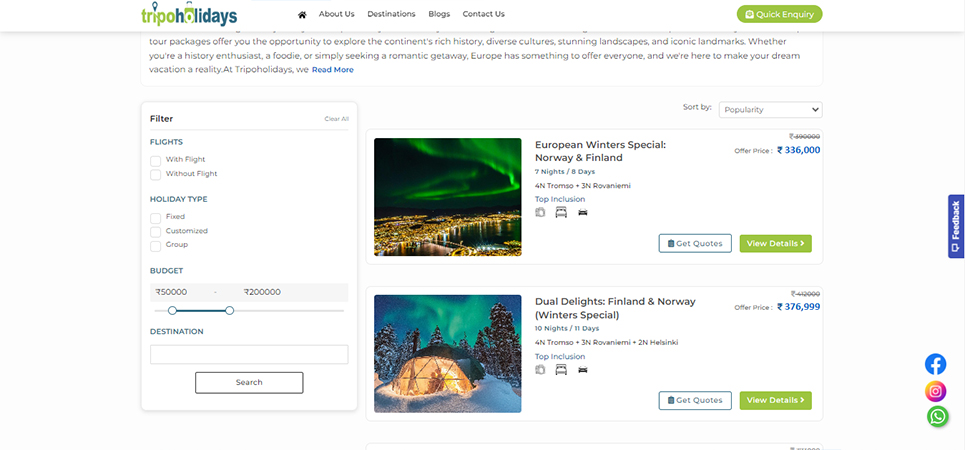
Task: Enable the With Flight filter
Action: tap(156, 160)
